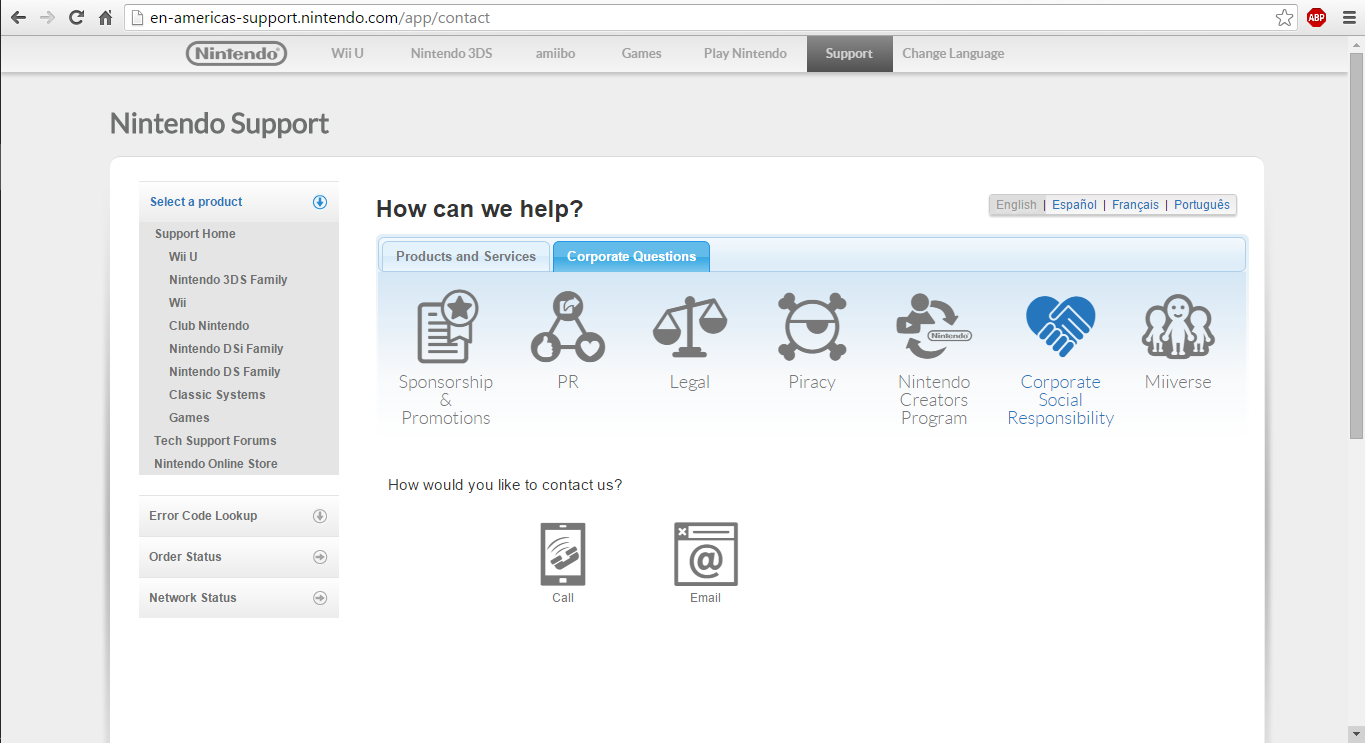
Task: Open Games in the sidebar
Action: click(189, 418)
